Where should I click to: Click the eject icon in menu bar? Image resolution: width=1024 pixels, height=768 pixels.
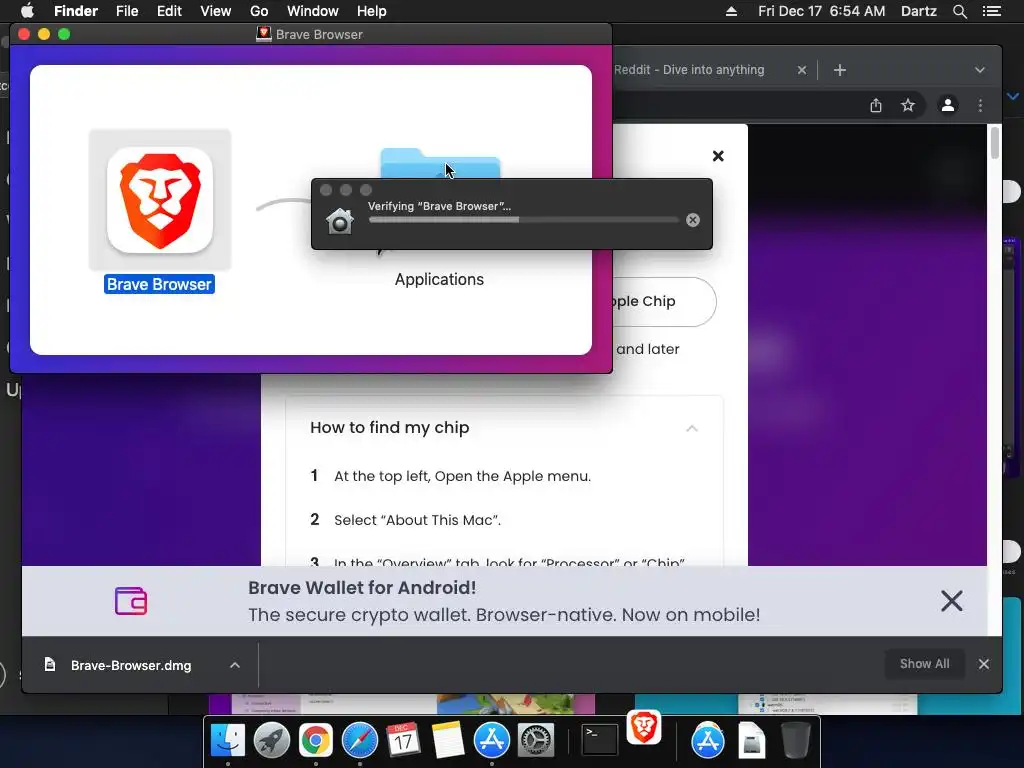tap(731, 11)
